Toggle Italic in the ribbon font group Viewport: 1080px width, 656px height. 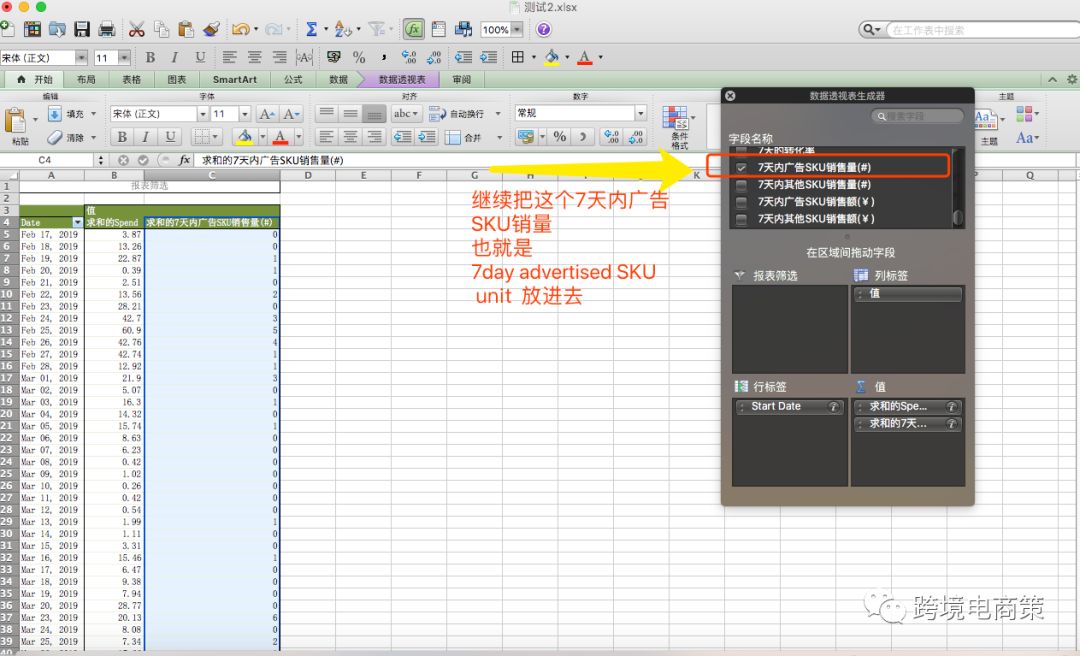(x=145, y=137)
